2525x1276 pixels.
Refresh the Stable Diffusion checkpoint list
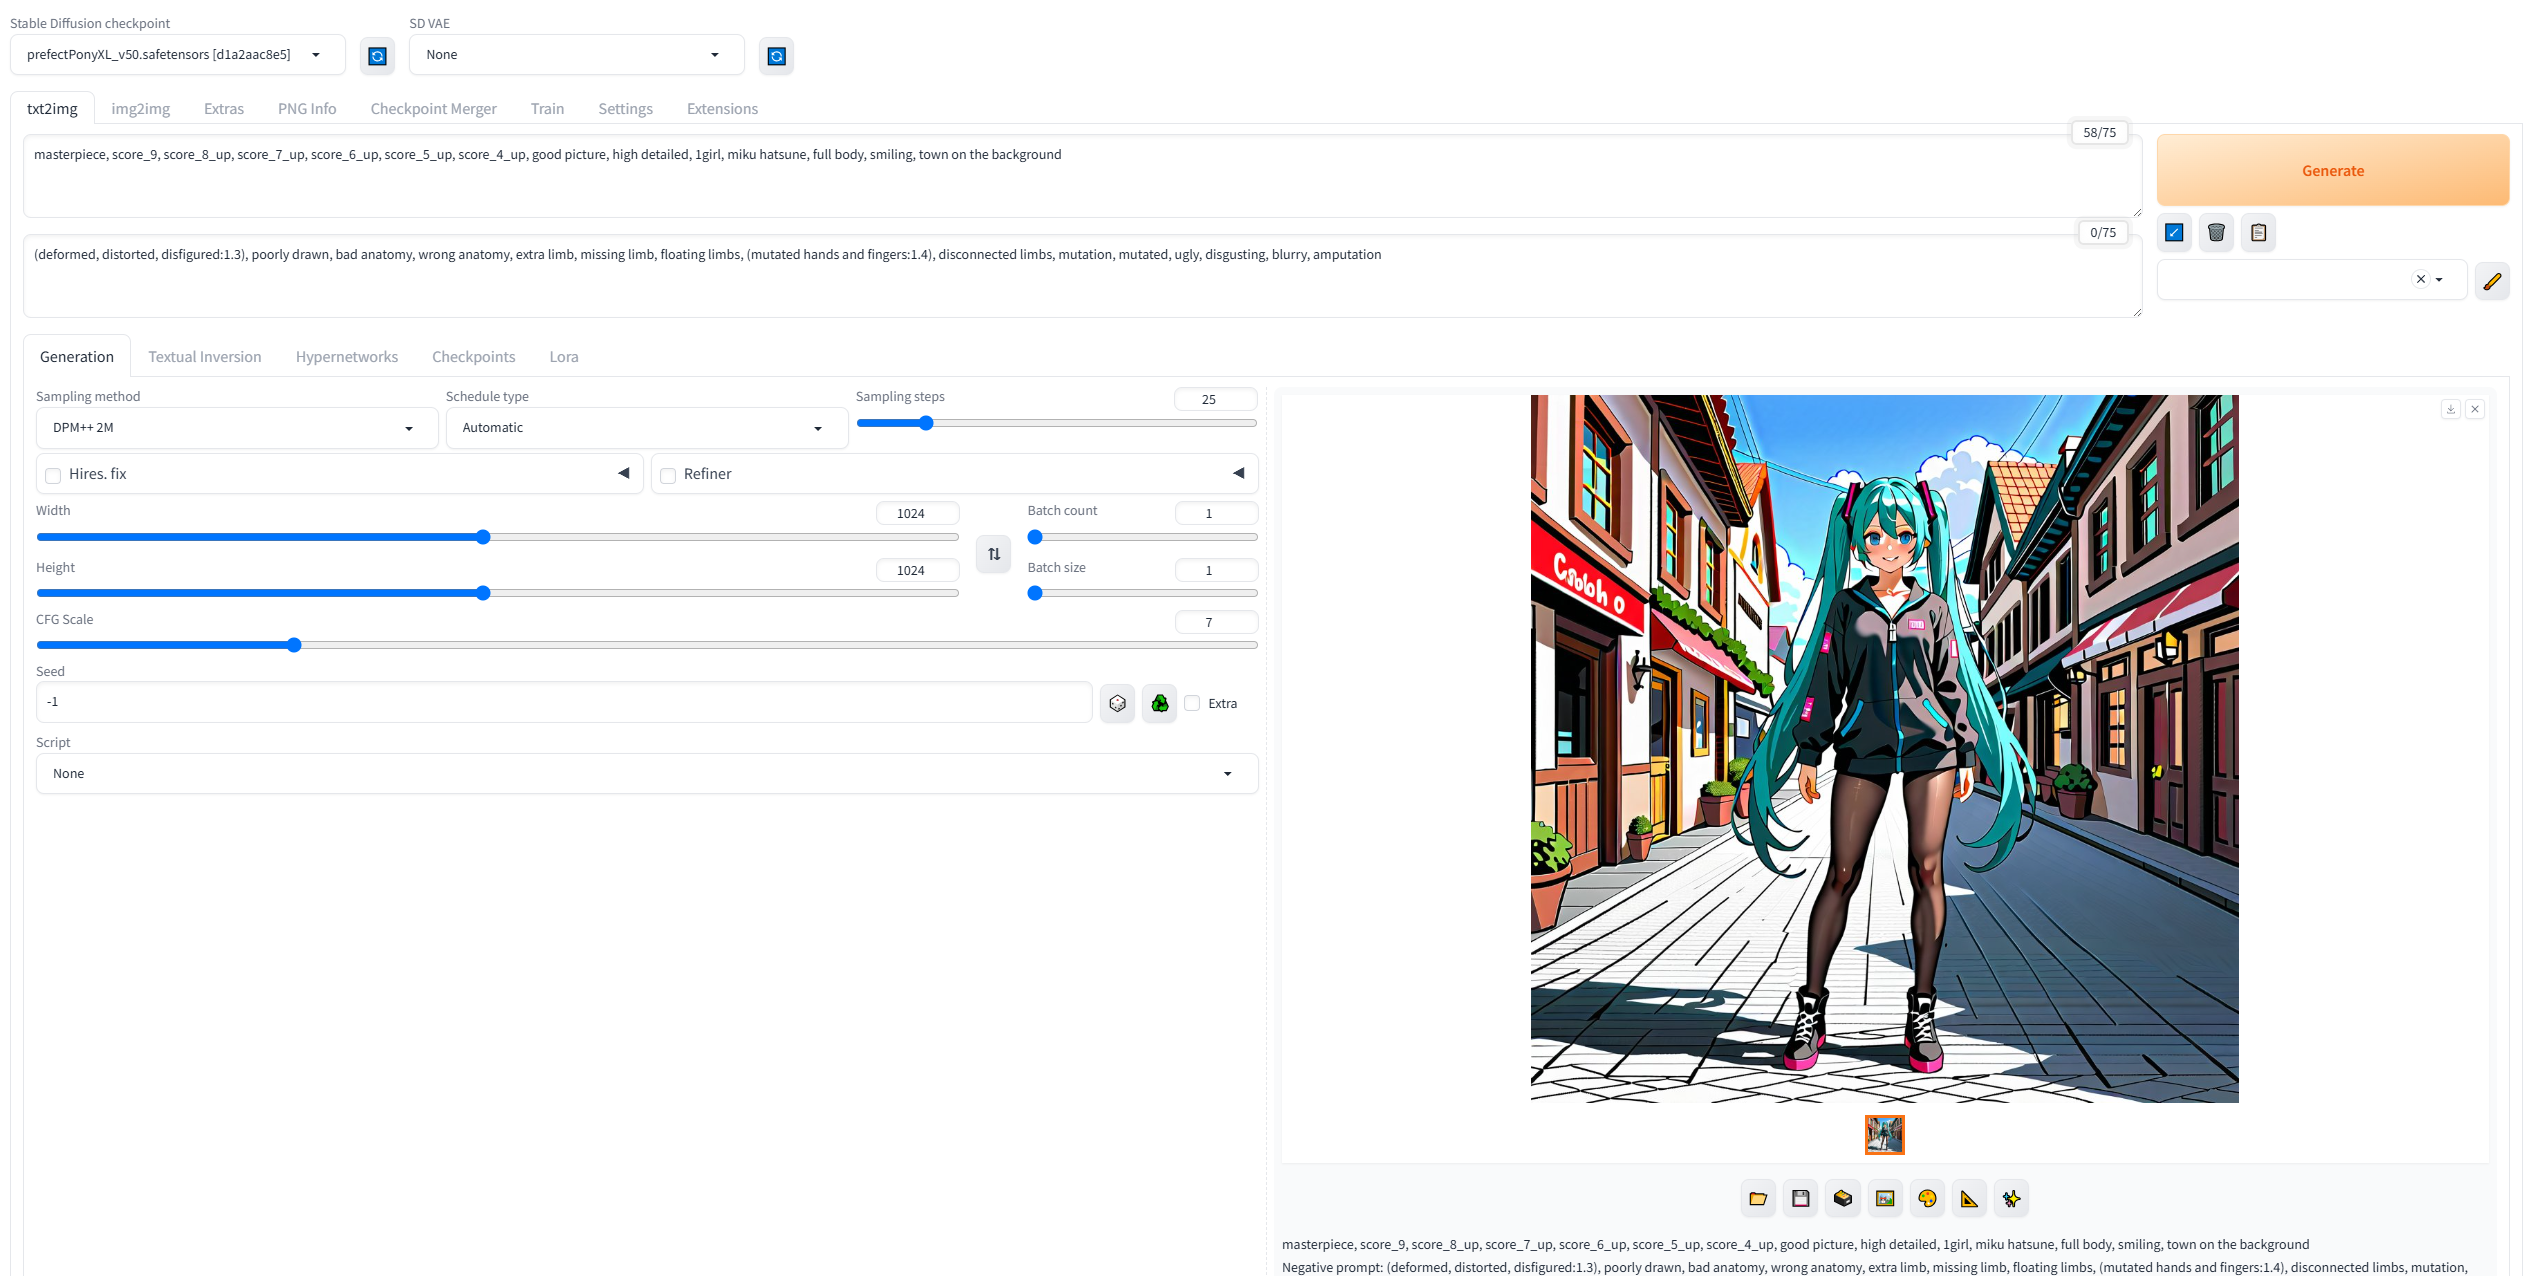click(x=377, y=56)
